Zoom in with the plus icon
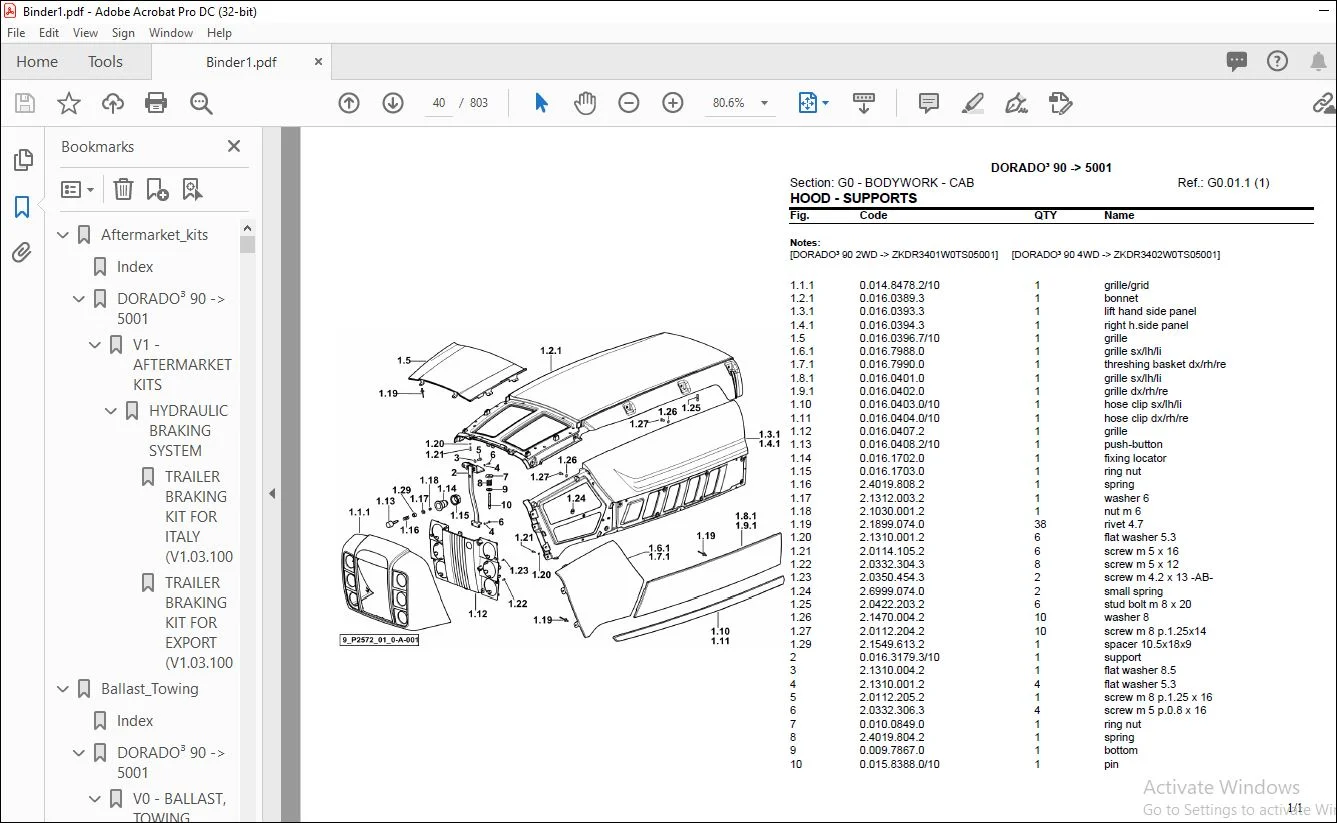 click(x=673, y=103)
